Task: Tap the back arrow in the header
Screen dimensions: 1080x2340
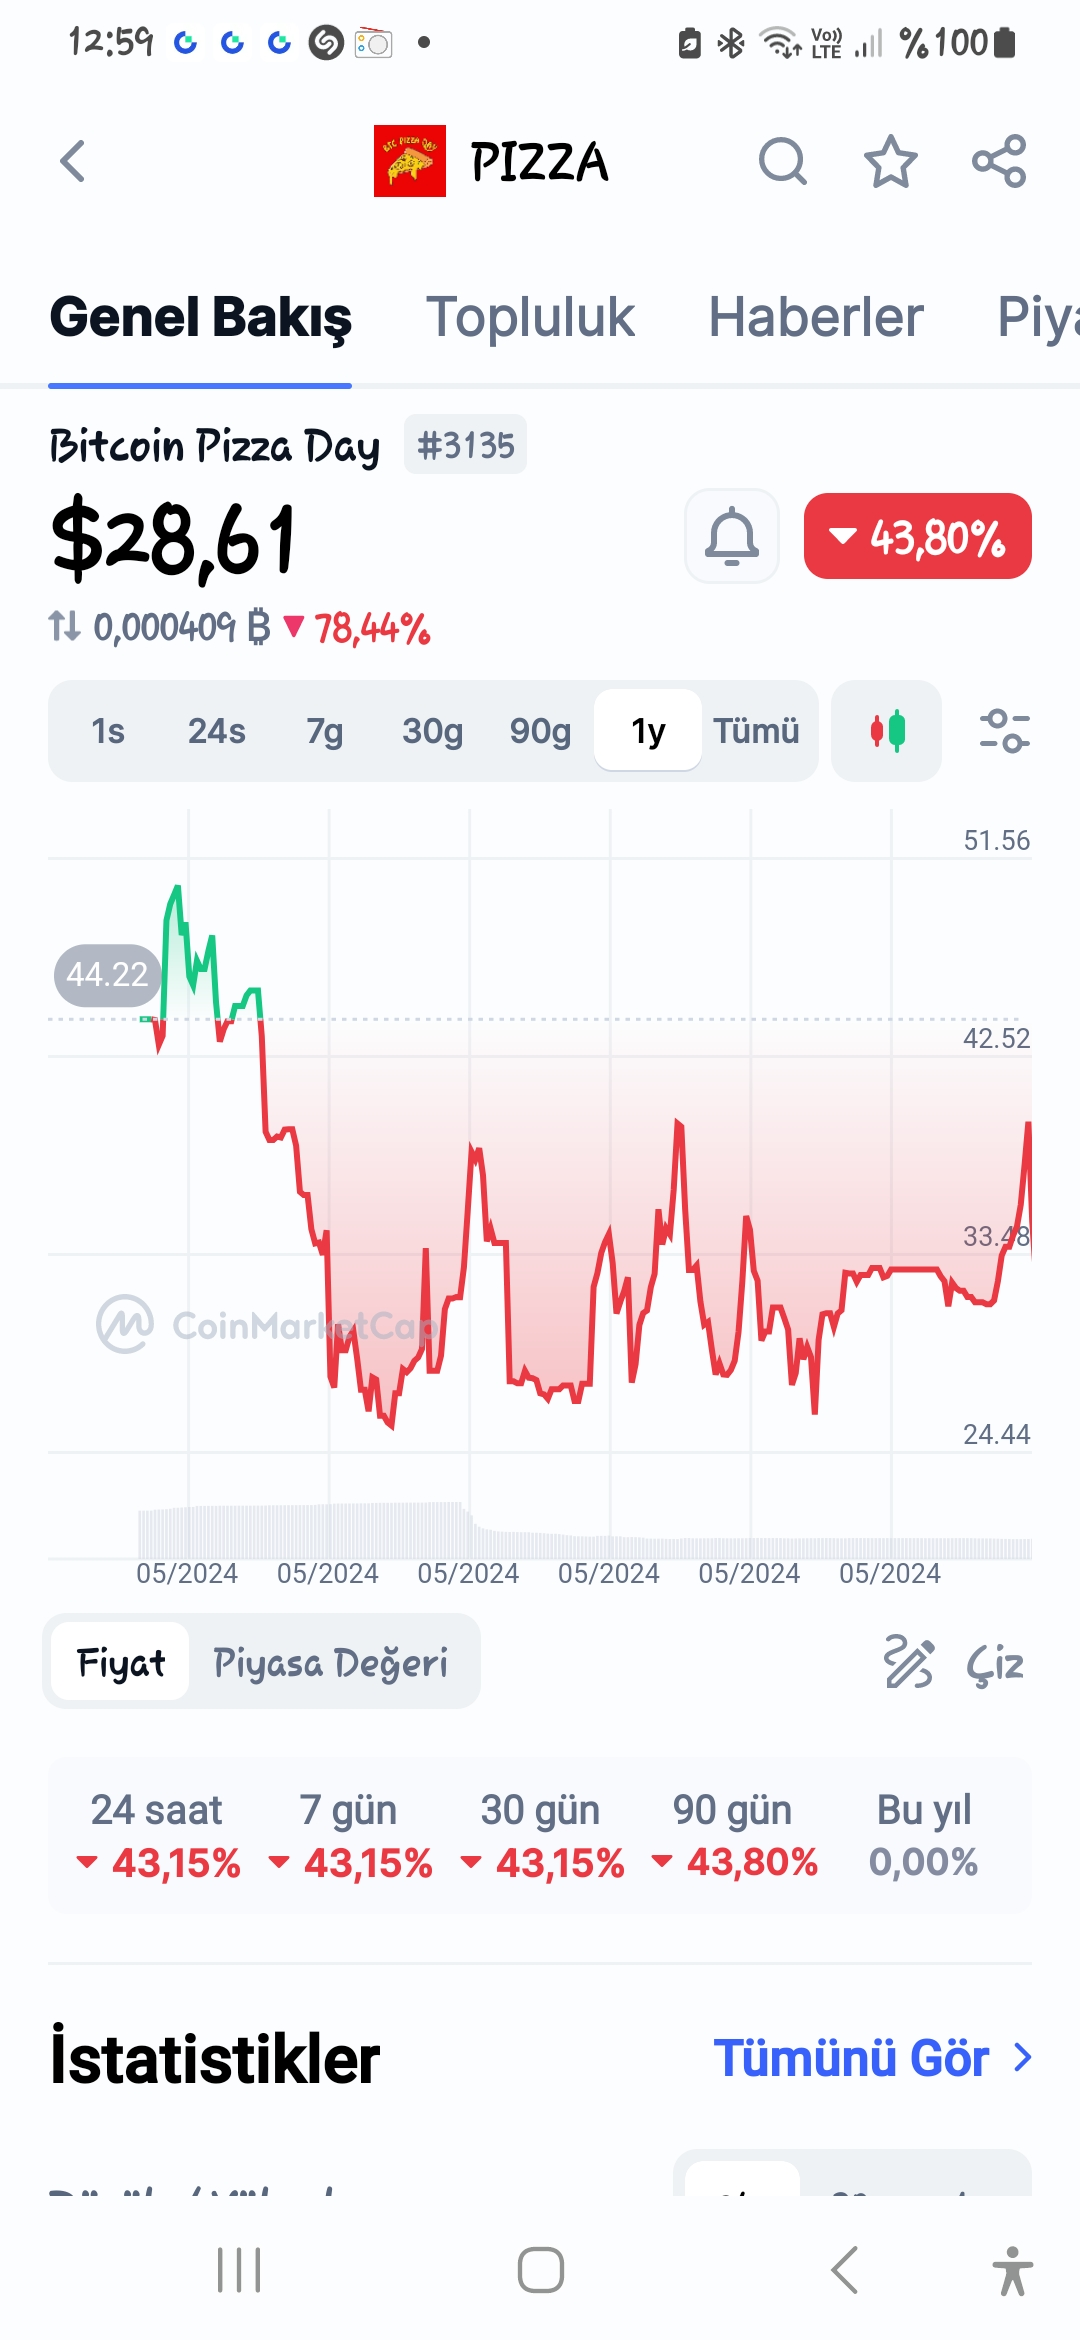Action: click(73, 161)
